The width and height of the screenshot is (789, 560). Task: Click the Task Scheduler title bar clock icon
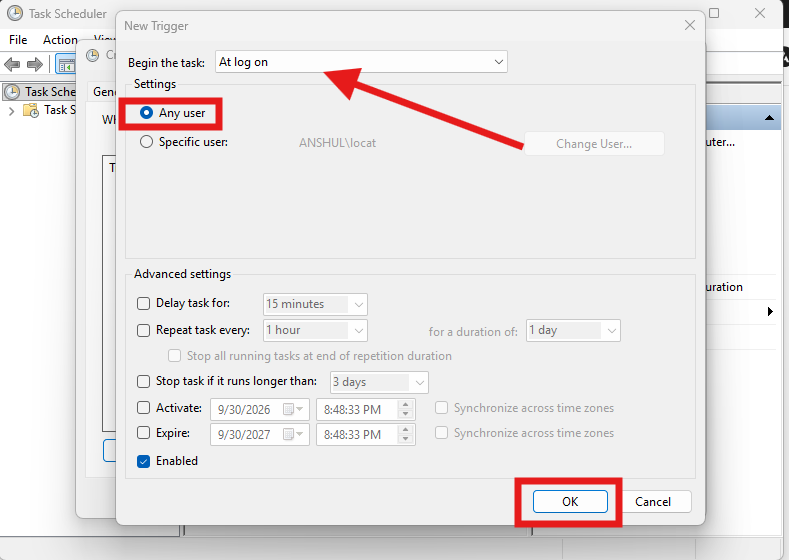tap(15, 13)
